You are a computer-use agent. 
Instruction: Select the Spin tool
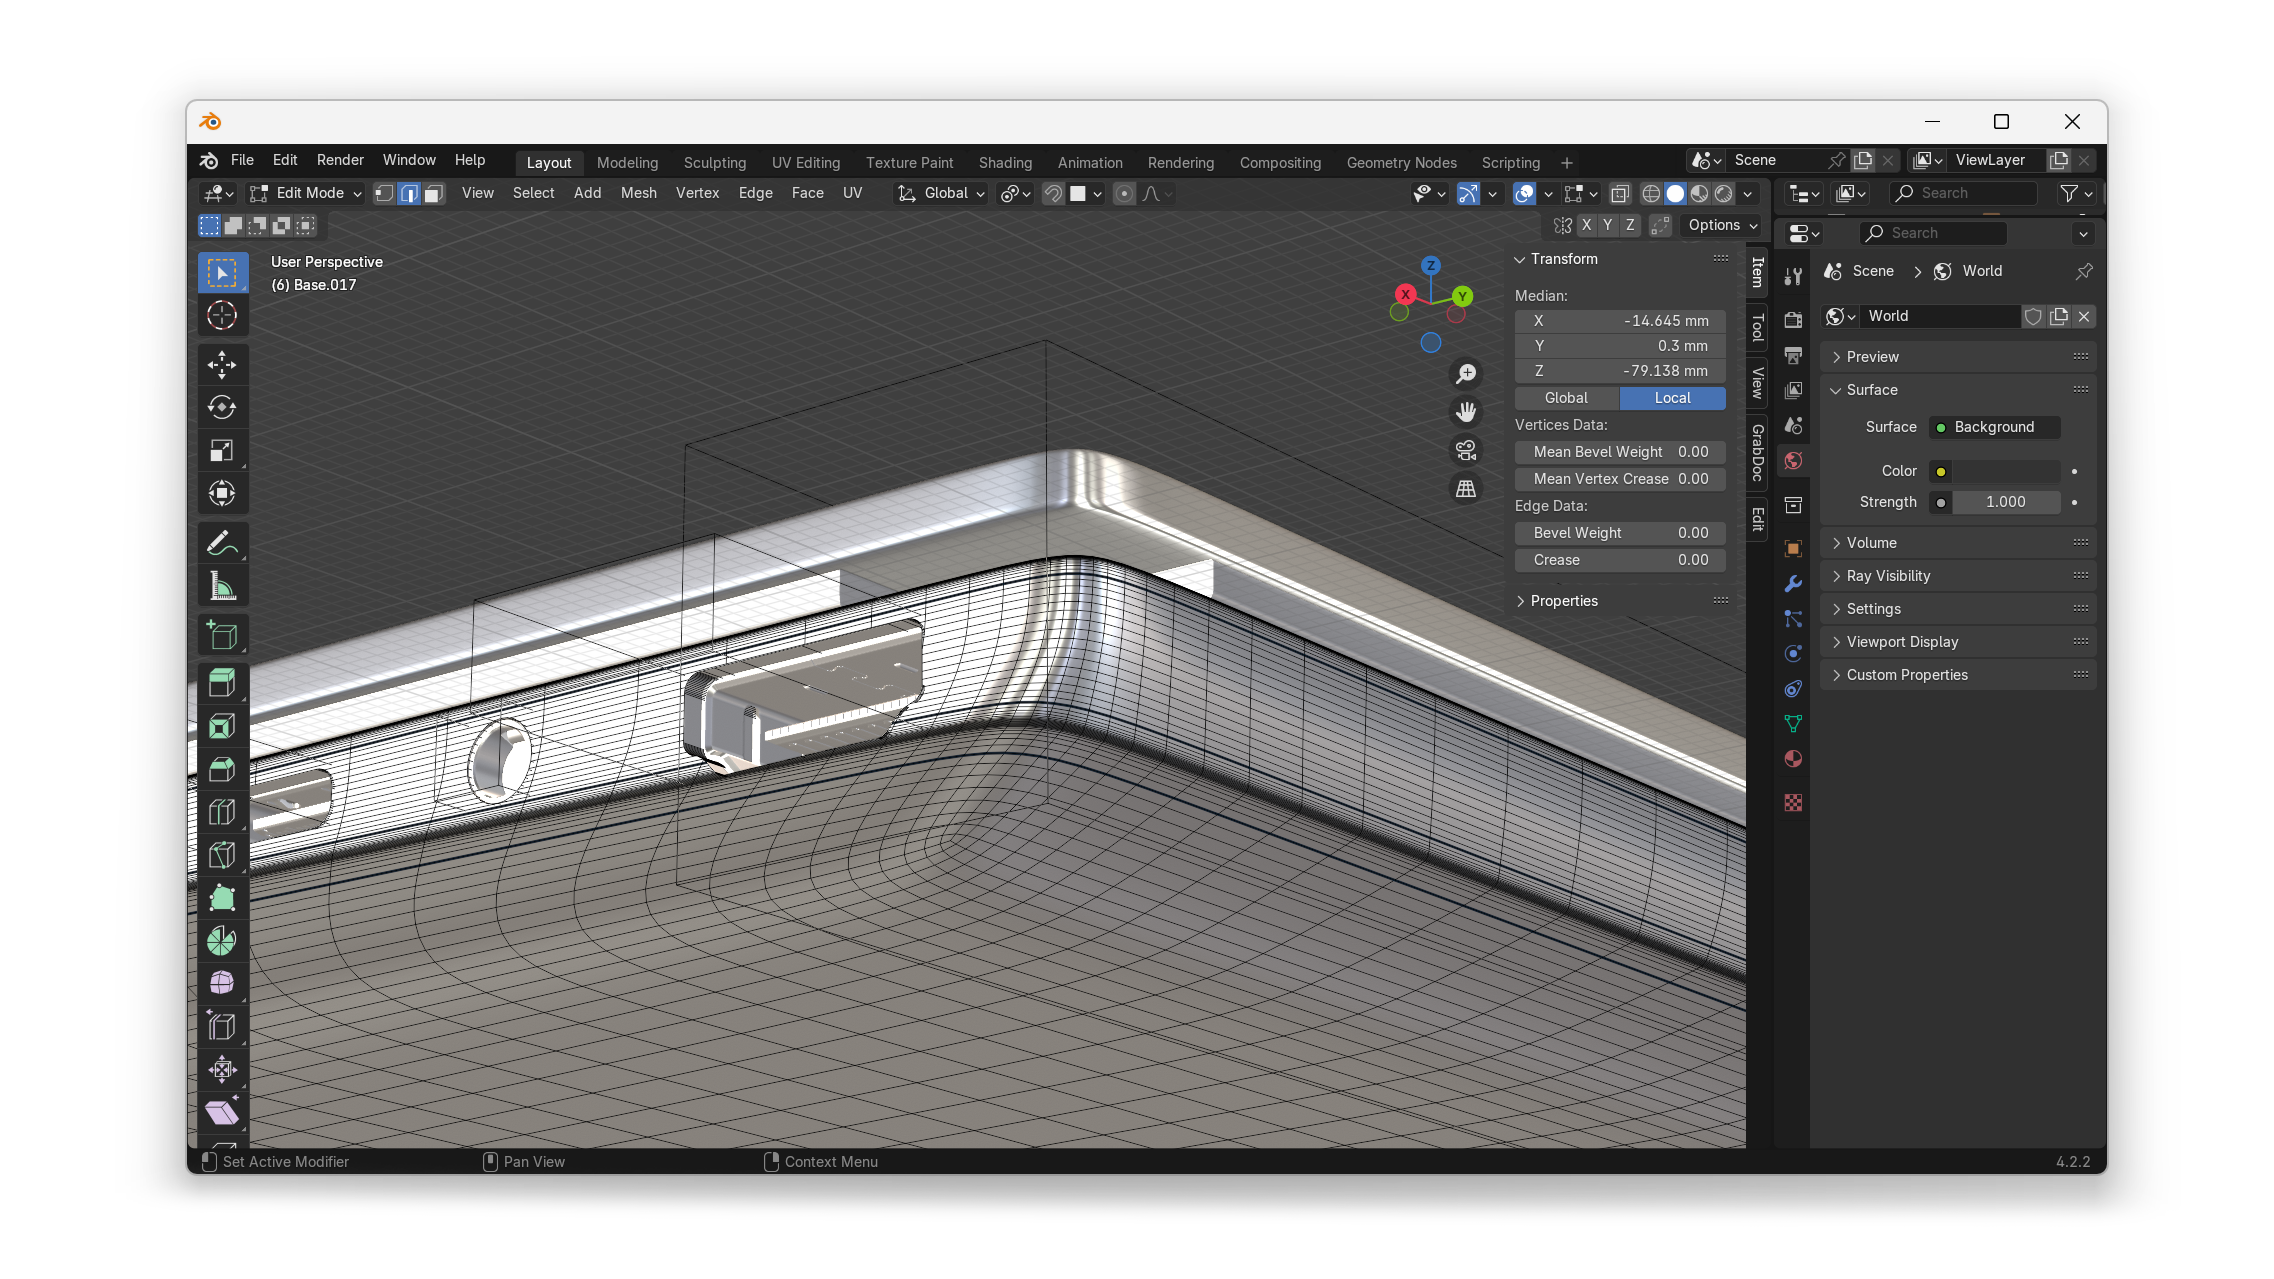coord(222,941)
